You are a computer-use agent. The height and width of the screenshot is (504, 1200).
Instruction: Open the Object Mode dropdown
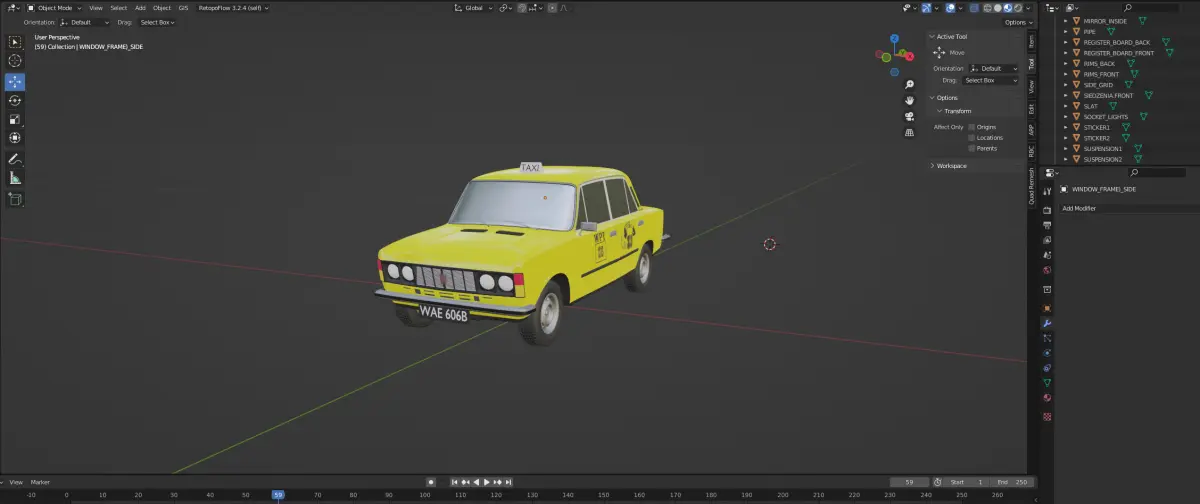pos(54,7)
